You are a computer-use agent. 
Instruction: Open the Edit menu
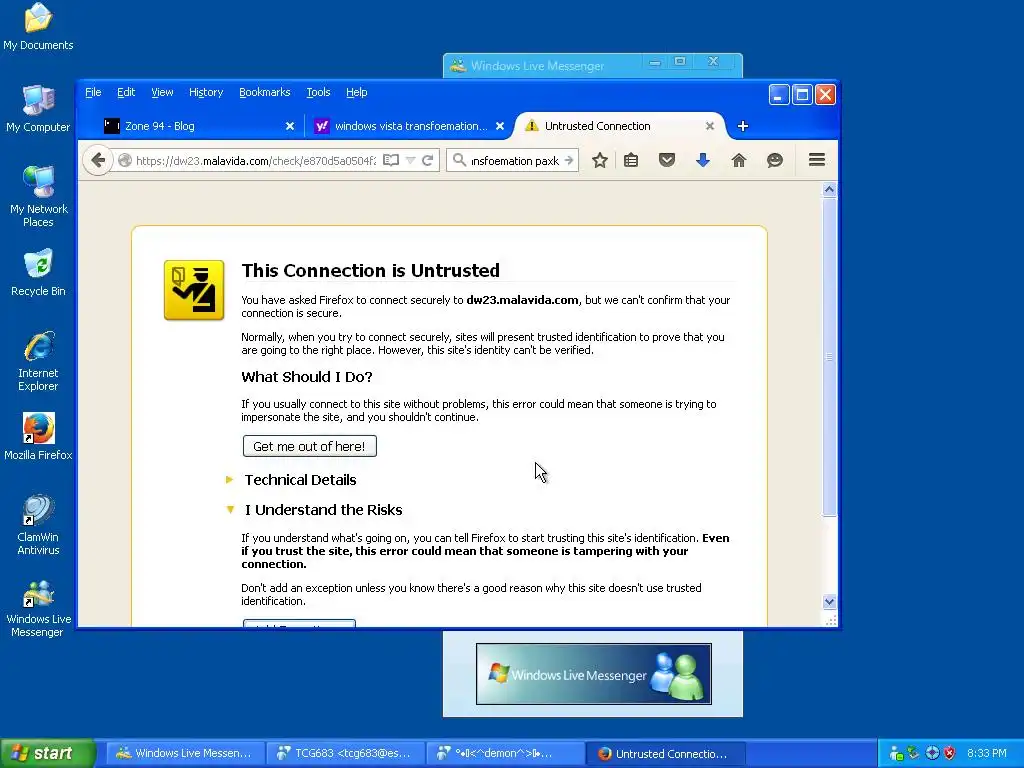pyautogui.click(x=126, y=92)
